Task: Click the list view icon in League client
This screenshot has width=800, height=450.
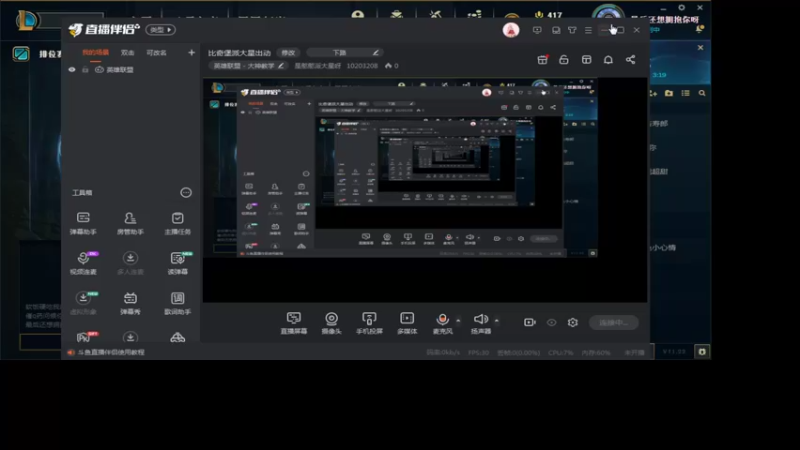Action: (x=685, y=93)
